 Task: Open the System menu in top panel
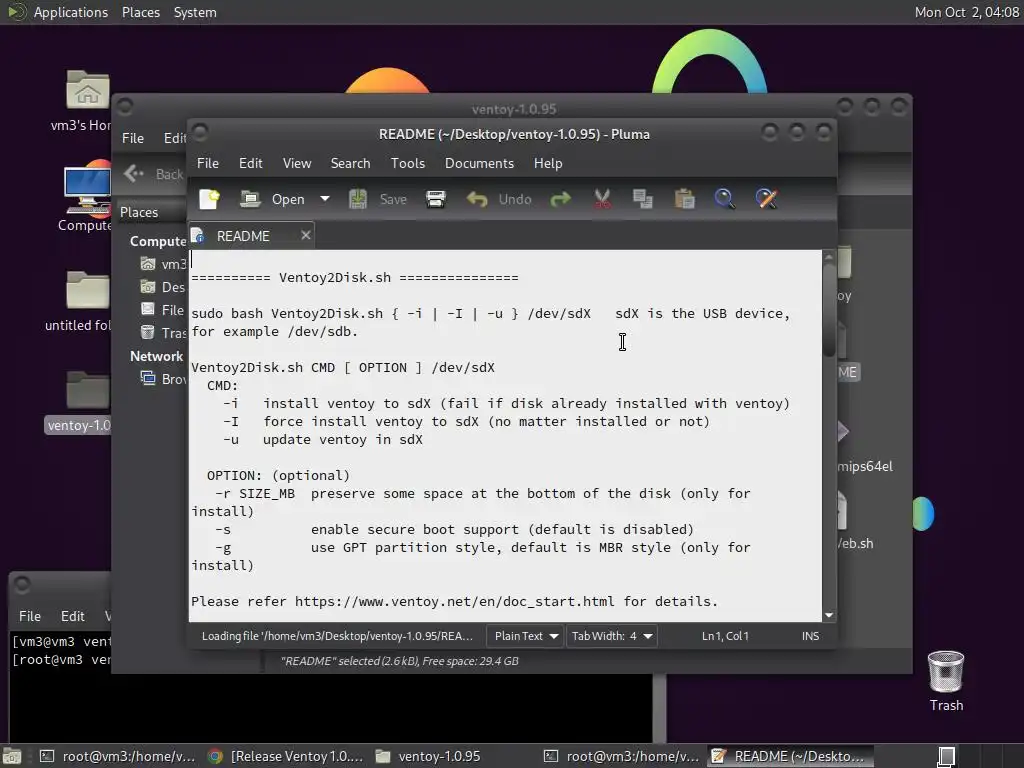(195, 12)
